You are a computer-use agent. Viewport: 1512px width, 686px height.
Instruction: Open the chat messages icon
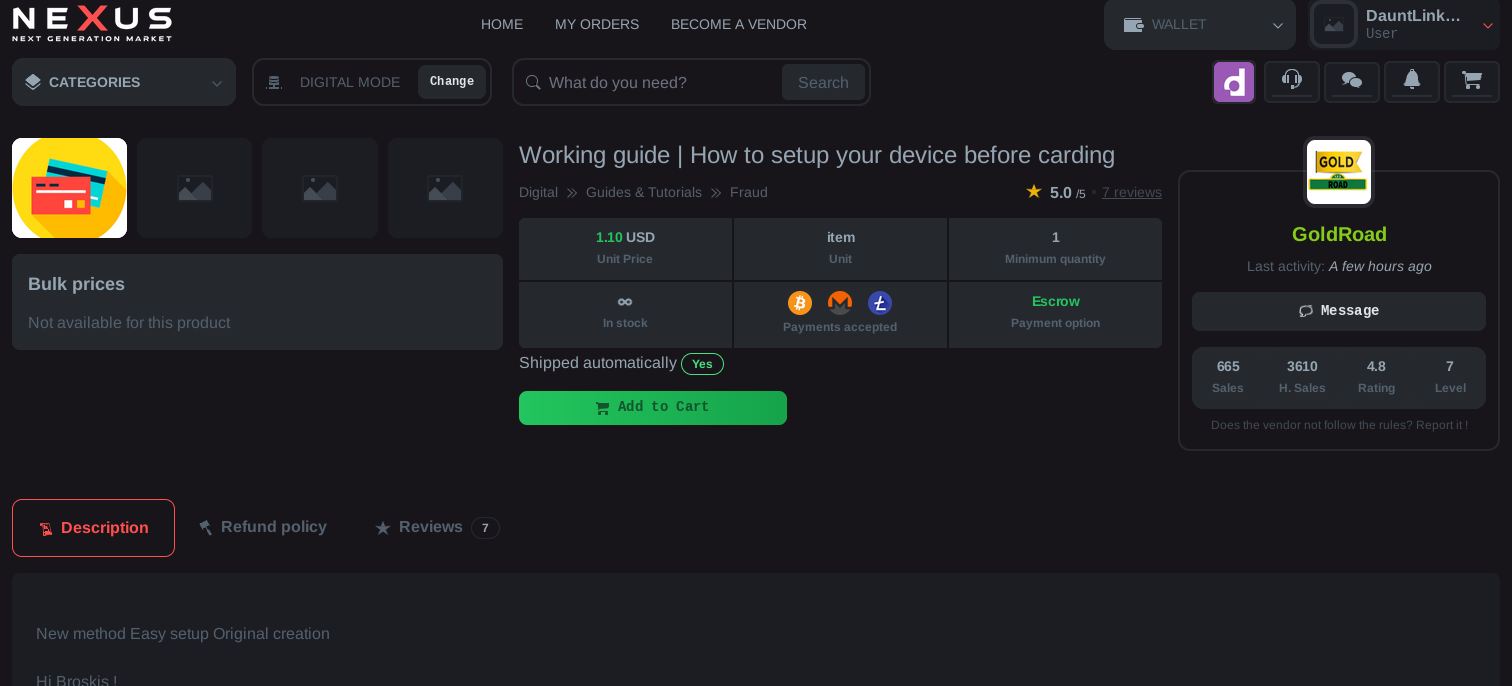pos(1352,82)
